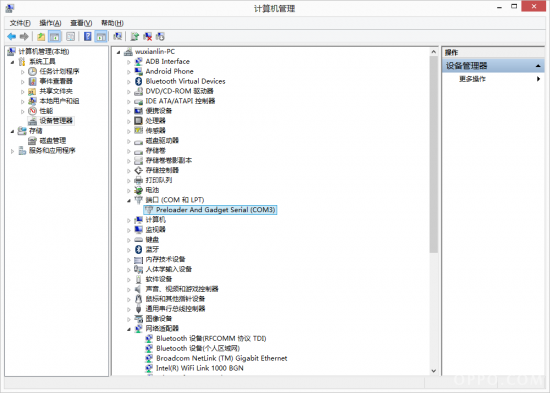Open the 帮助(H) menu

112,23
